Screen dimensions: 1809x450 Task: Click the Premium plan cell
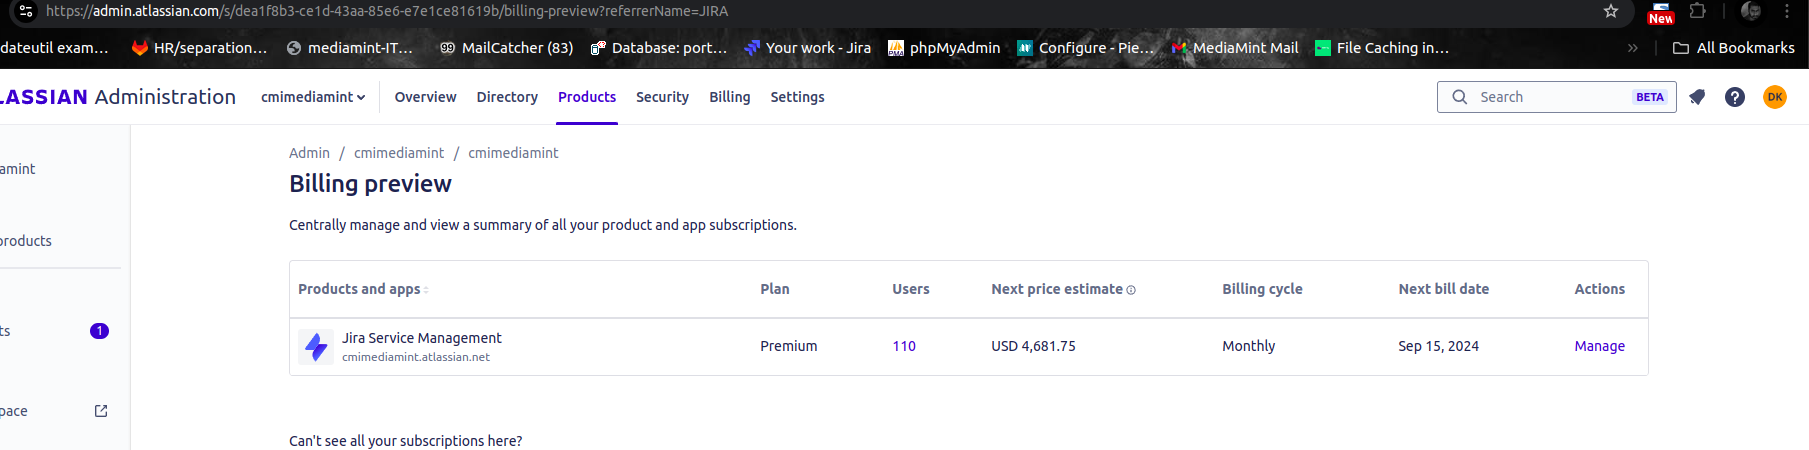pos(788,346)
